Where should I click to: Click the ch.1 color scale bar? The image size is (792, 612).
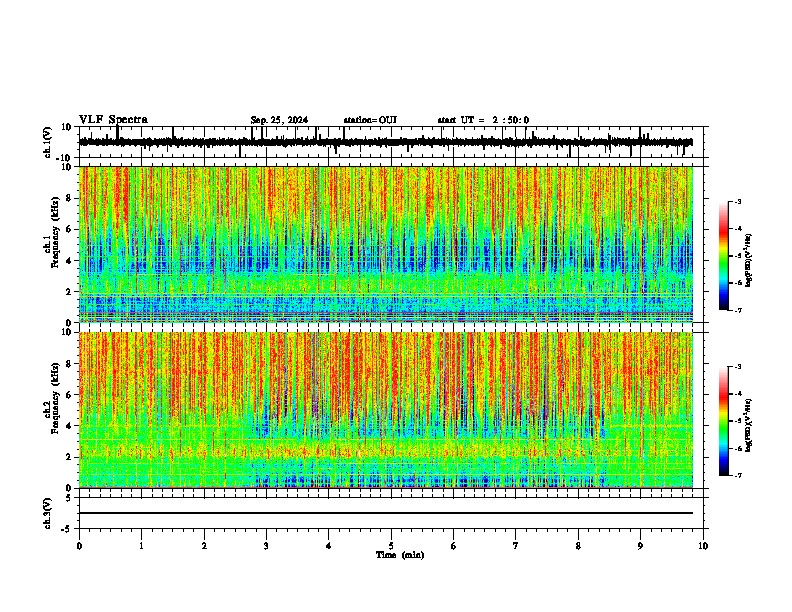click(x=723, y=256)
